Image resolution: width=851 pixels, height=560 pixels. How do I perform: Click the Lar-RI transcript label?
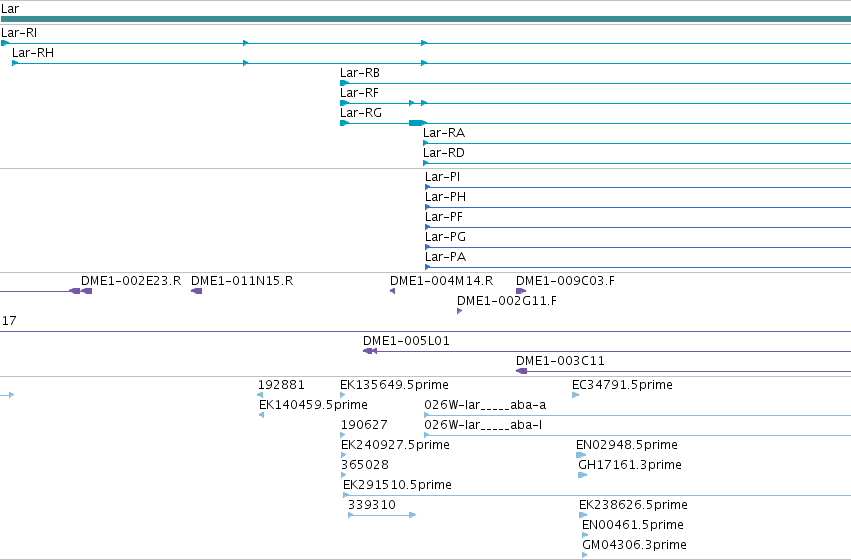(x=19, y=33)
